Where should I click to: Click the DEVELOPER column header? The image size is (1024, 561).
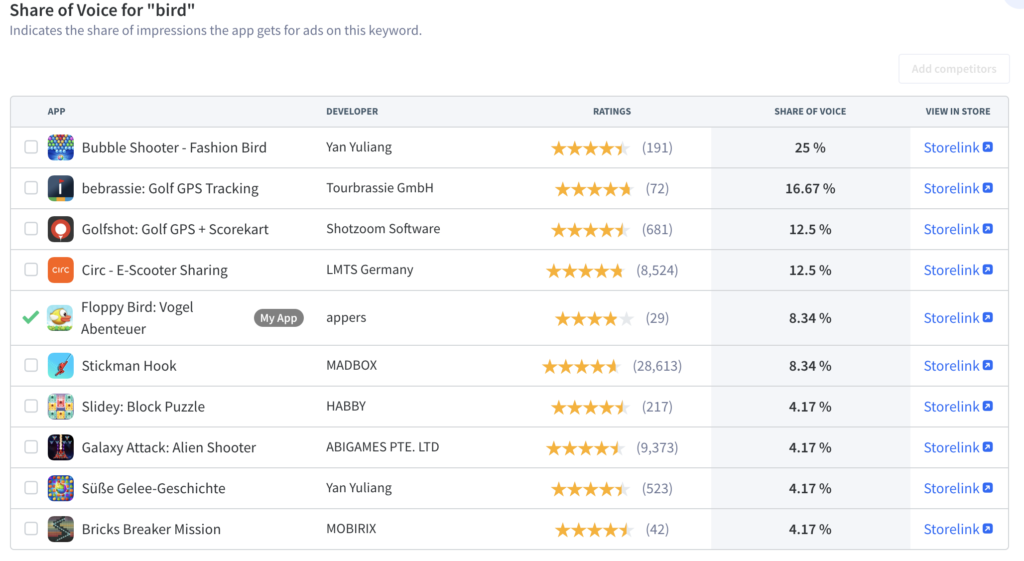352,111
